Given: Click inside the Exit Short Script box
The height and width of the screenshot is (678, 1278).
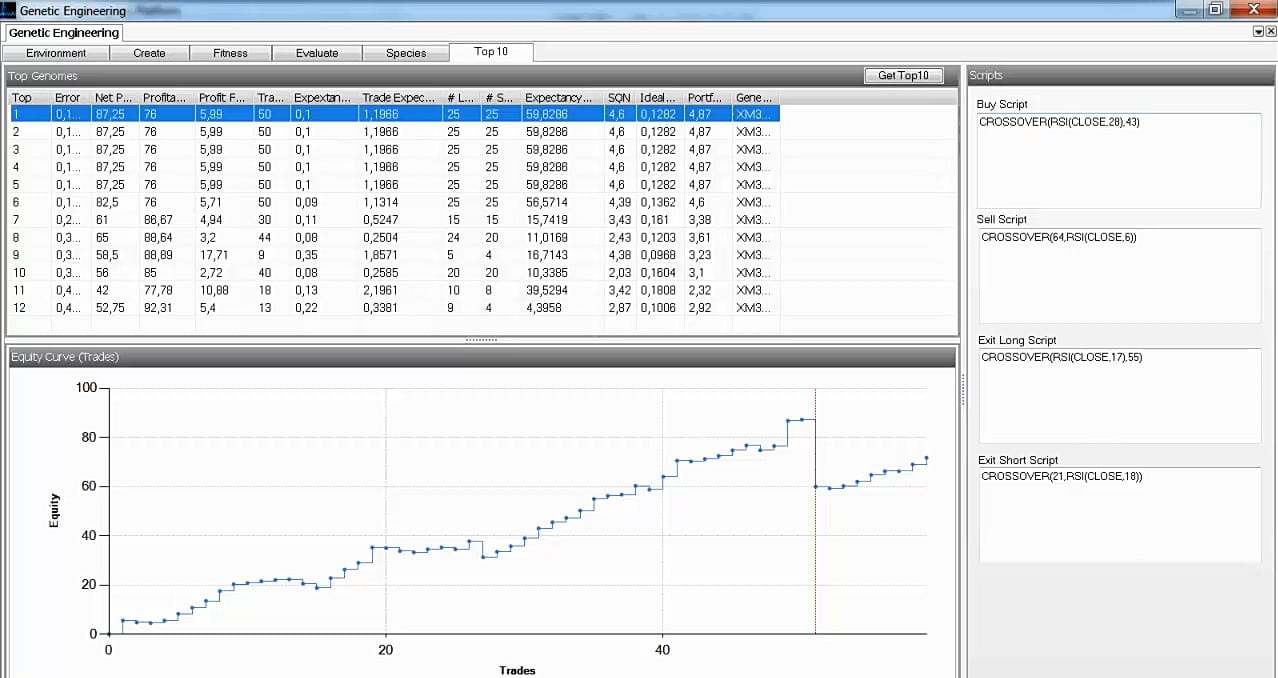Looking at the screenshot, I should [1118, 515].
